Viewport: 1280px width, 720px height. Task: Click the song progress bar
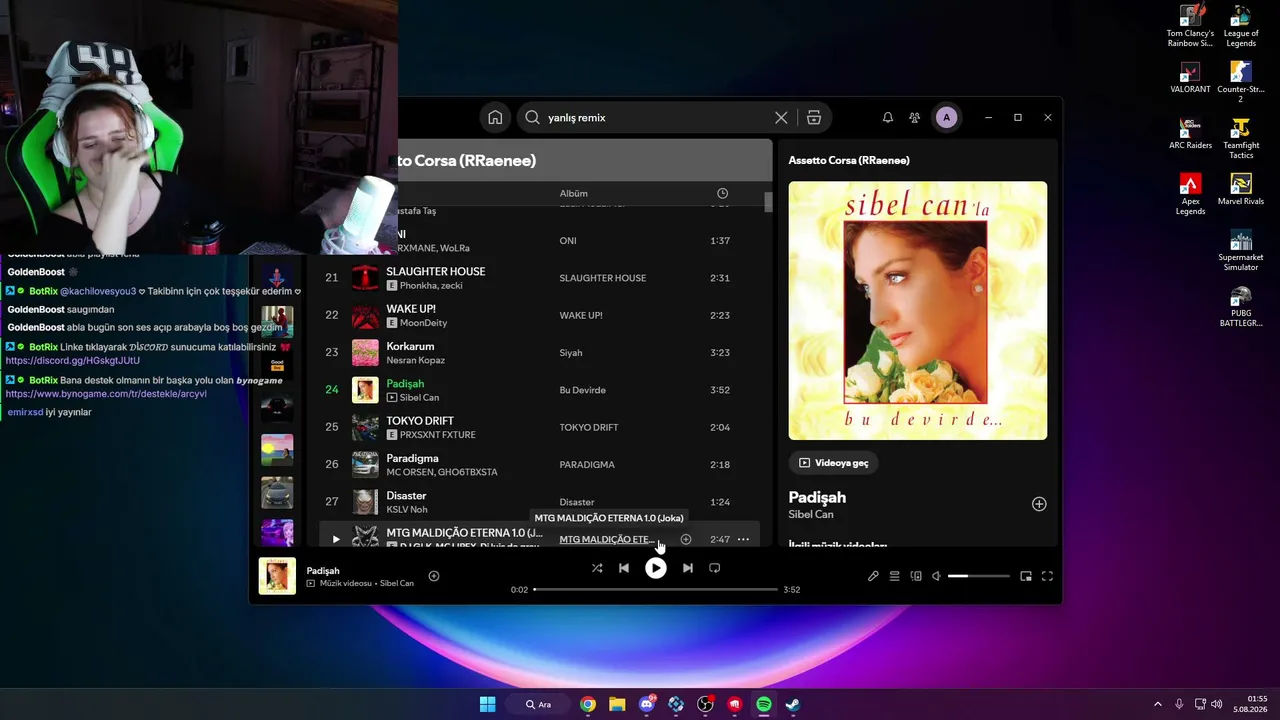click(x=655, y=589)
